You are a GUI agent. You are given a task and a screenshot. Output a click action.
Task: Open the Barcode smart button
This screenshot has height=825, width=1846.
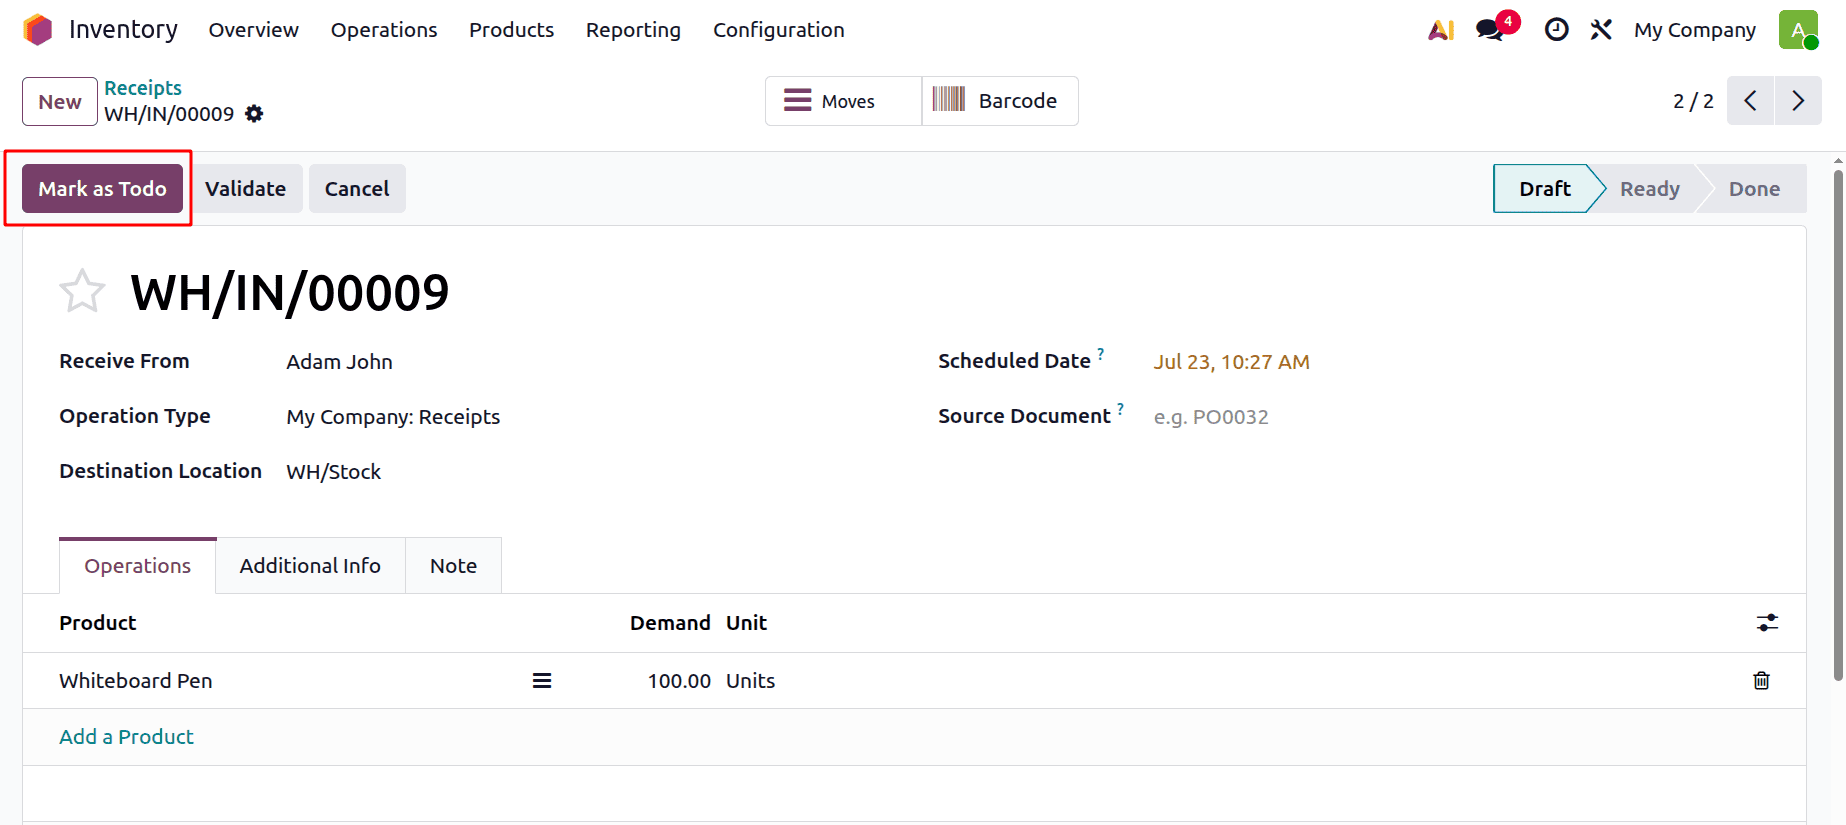click(x=1000, y=101)
